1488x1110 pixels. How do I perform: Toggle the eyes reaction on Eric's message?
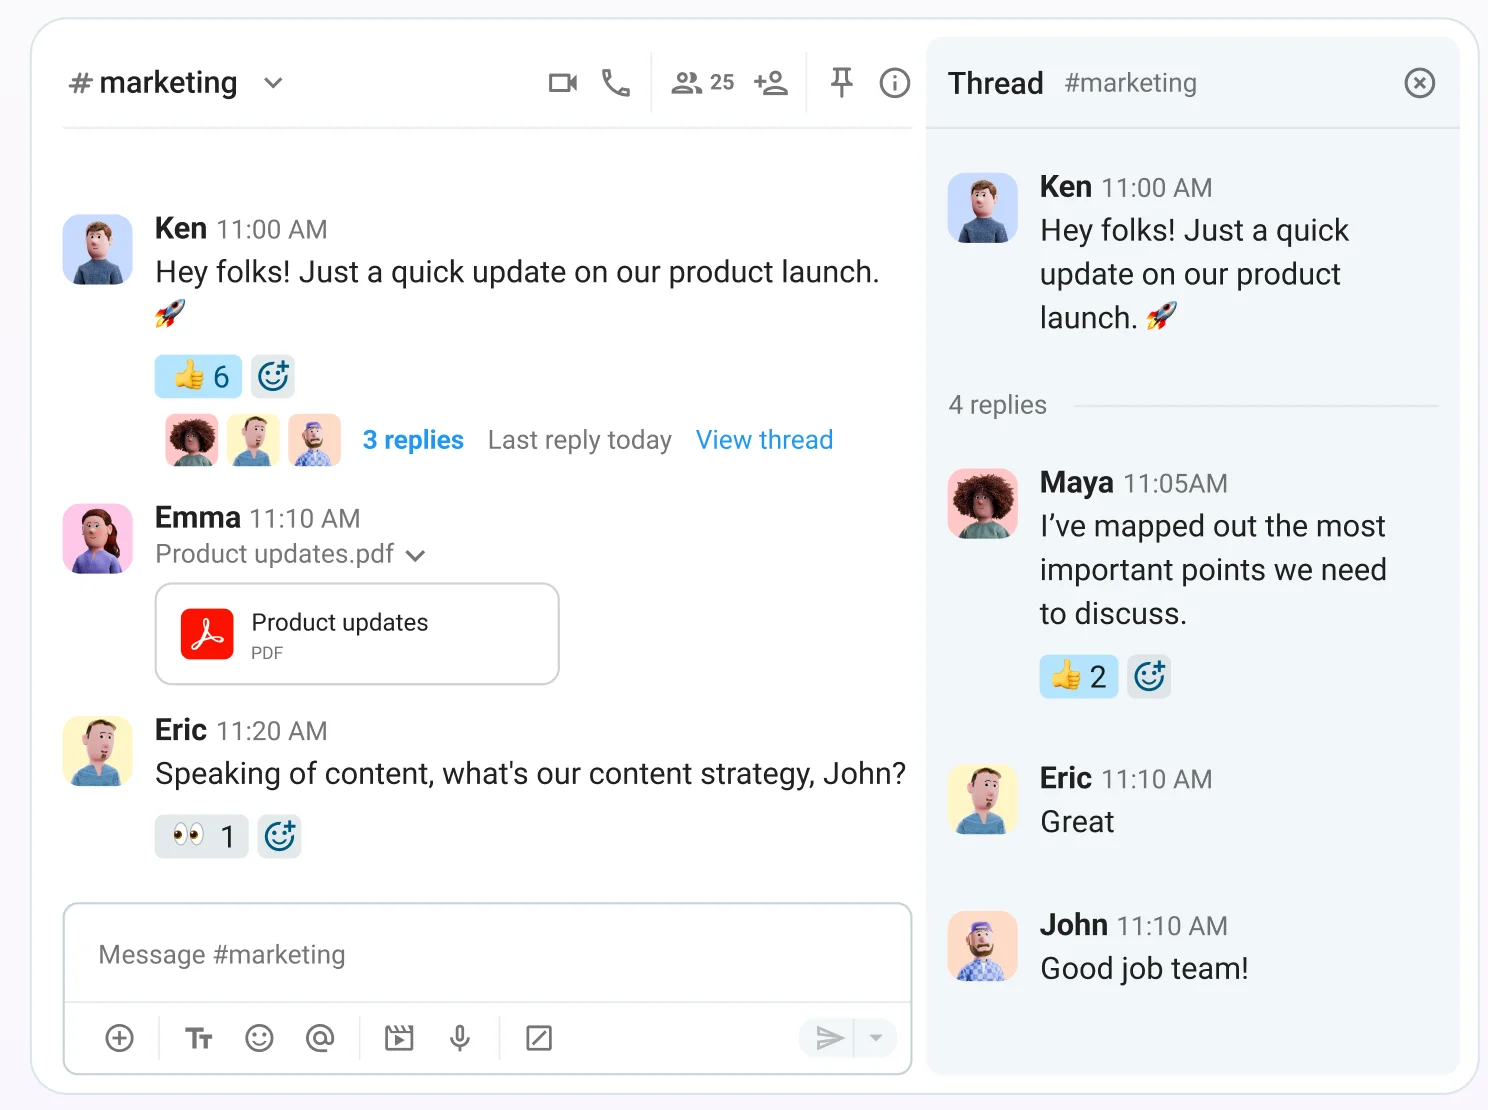tap(201, 836)
